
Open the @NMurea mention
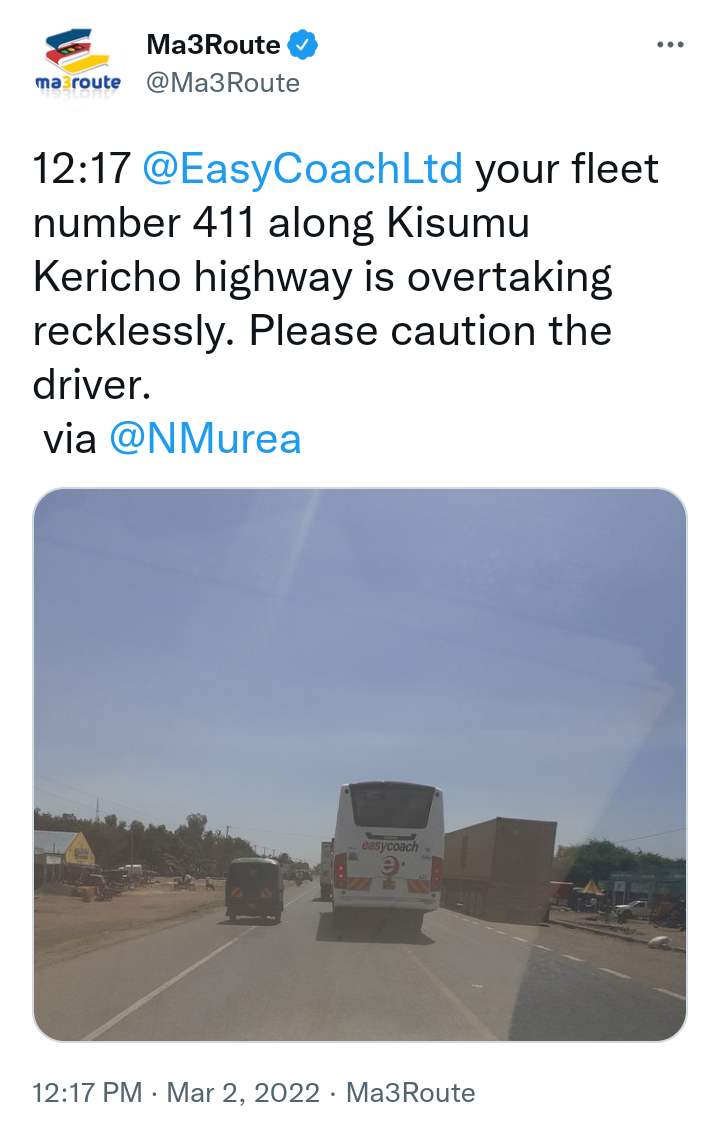pyautogui.click(x=205, y=439)
